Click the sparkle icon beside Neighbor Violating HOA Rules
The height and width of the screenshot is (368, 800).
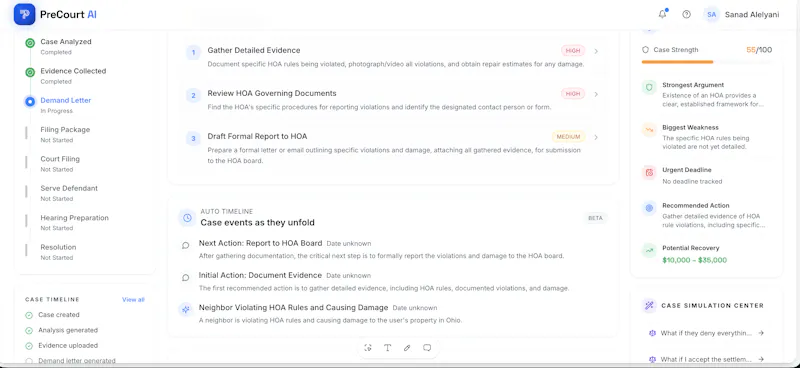click(x=185, y=309)
